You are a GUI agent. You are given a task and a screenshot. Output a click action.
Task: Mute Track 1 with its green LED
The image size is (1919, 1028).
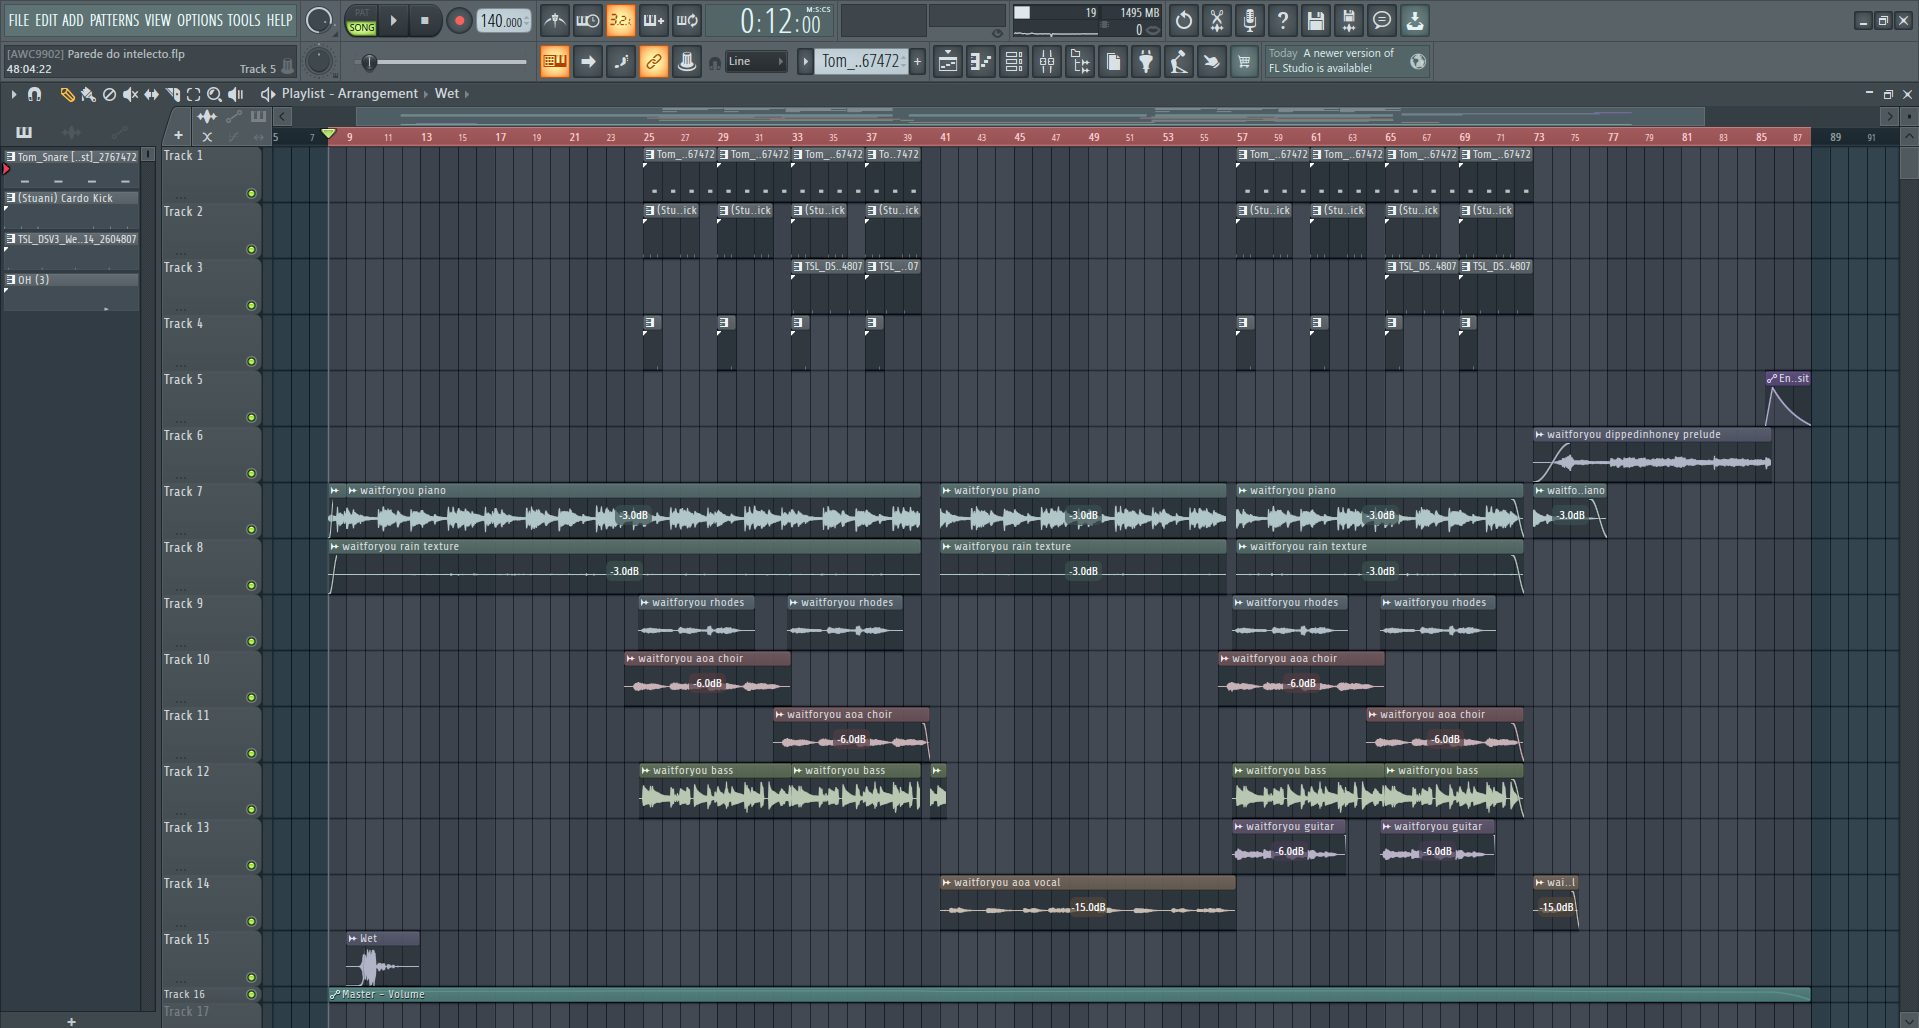251,194
